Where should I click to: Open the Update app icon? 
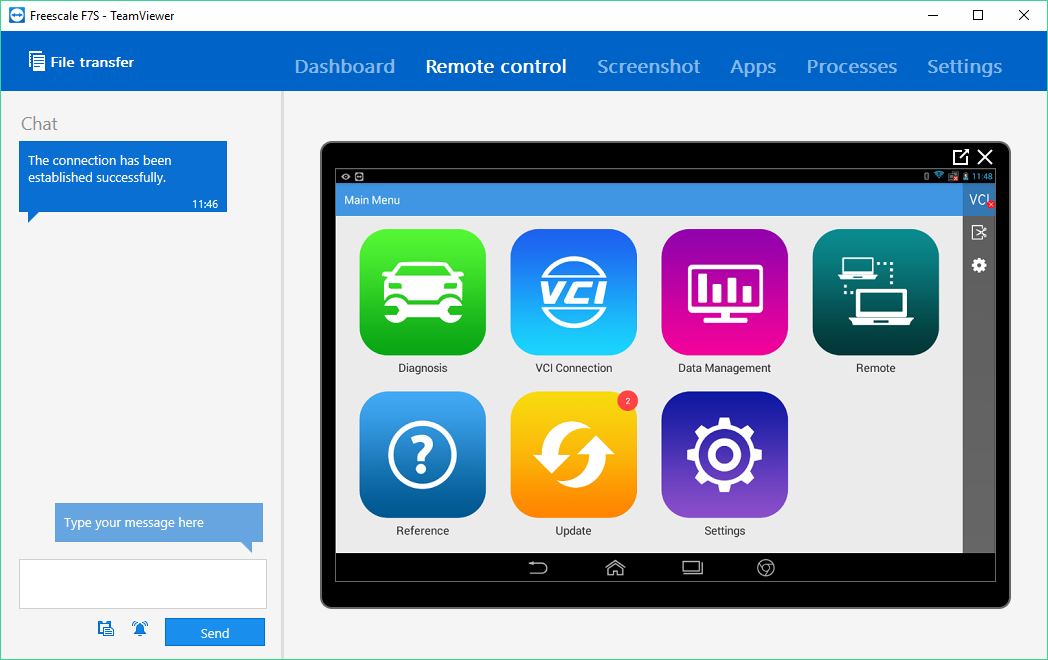[573, 455]
